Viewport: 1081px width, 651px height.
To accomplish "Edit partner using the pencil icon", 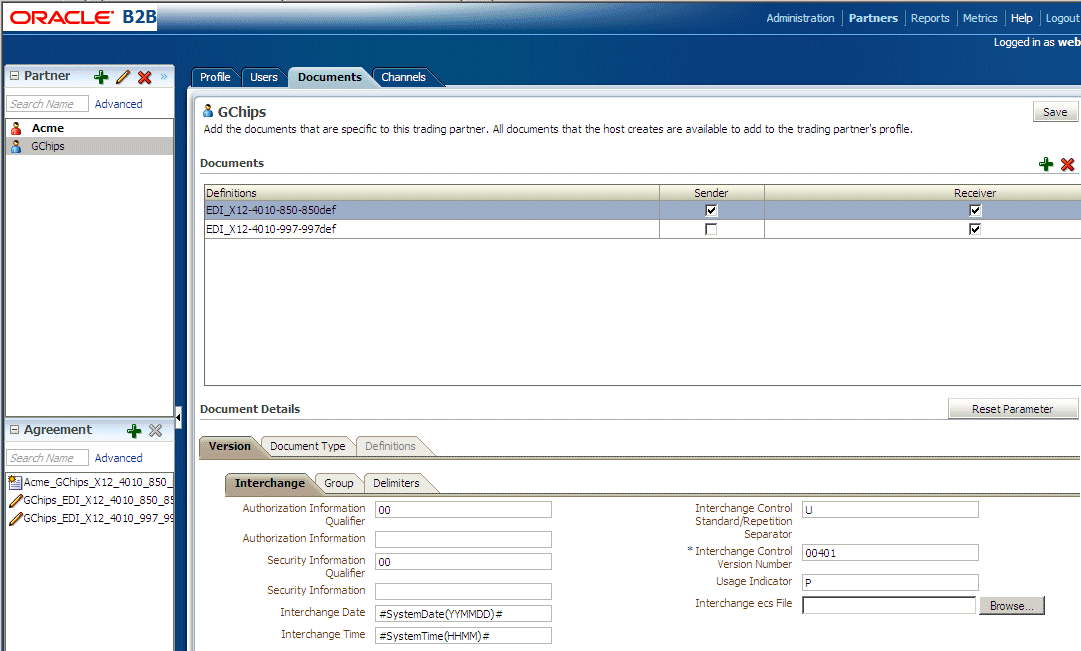I will pyautogui.click(x=123, y=77).
